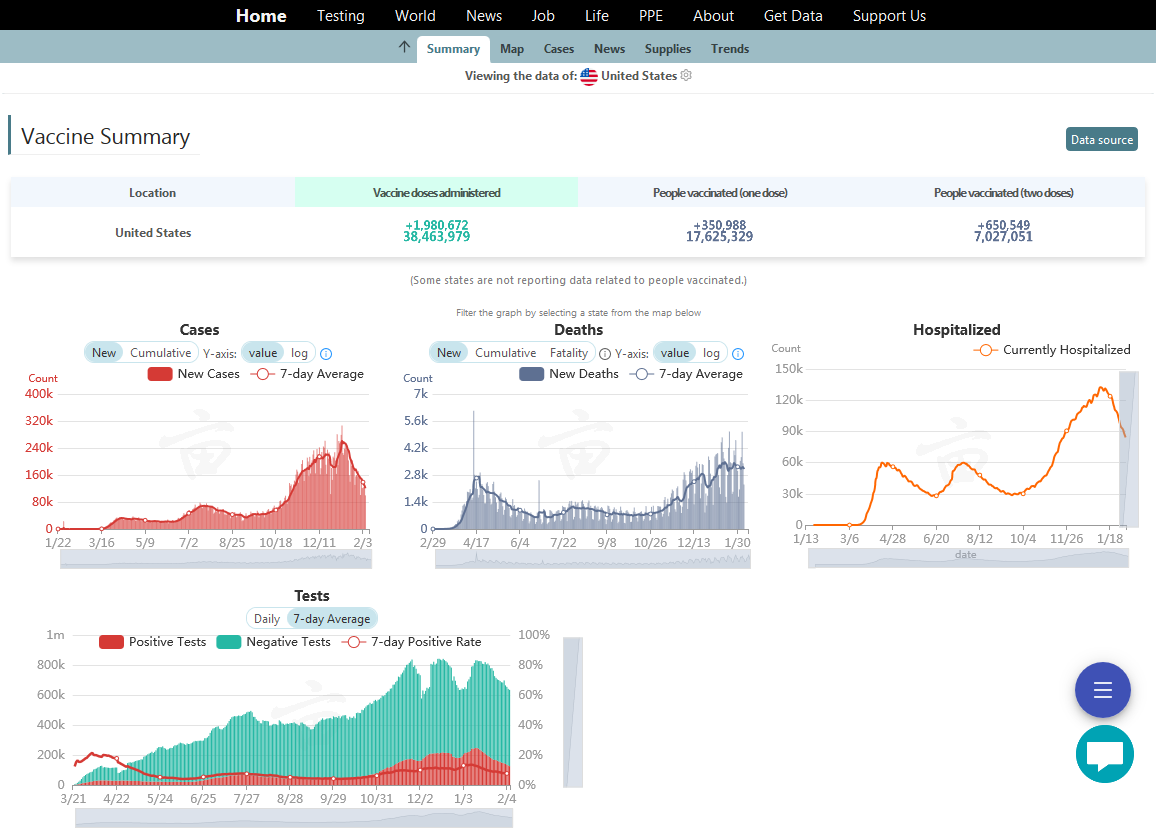The image size is (1156, 833).
Task: Open the blue hamburger menu floating button
Action: pos(1102,690)
